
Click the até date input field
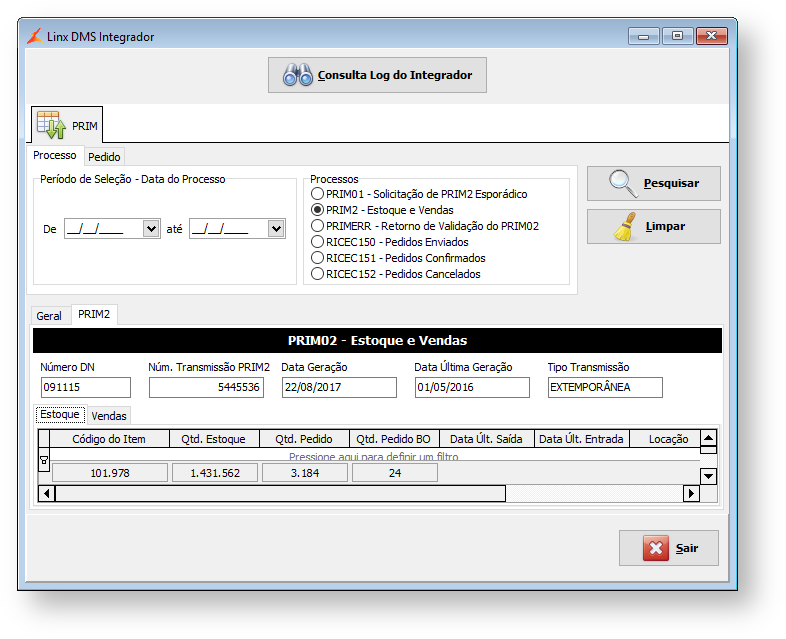[229, 229]
